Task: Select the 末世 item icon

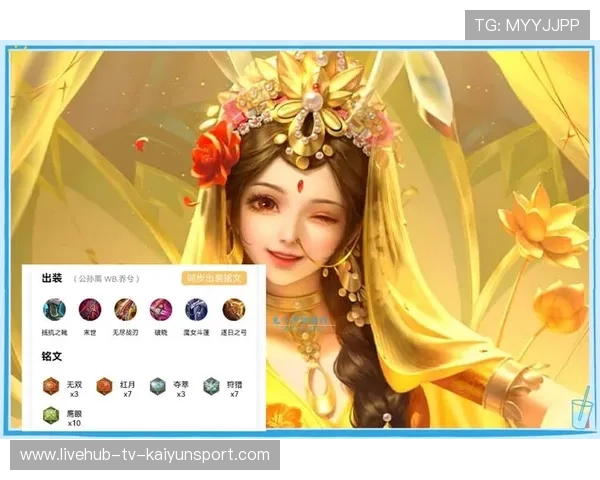Action: (89, 309)
